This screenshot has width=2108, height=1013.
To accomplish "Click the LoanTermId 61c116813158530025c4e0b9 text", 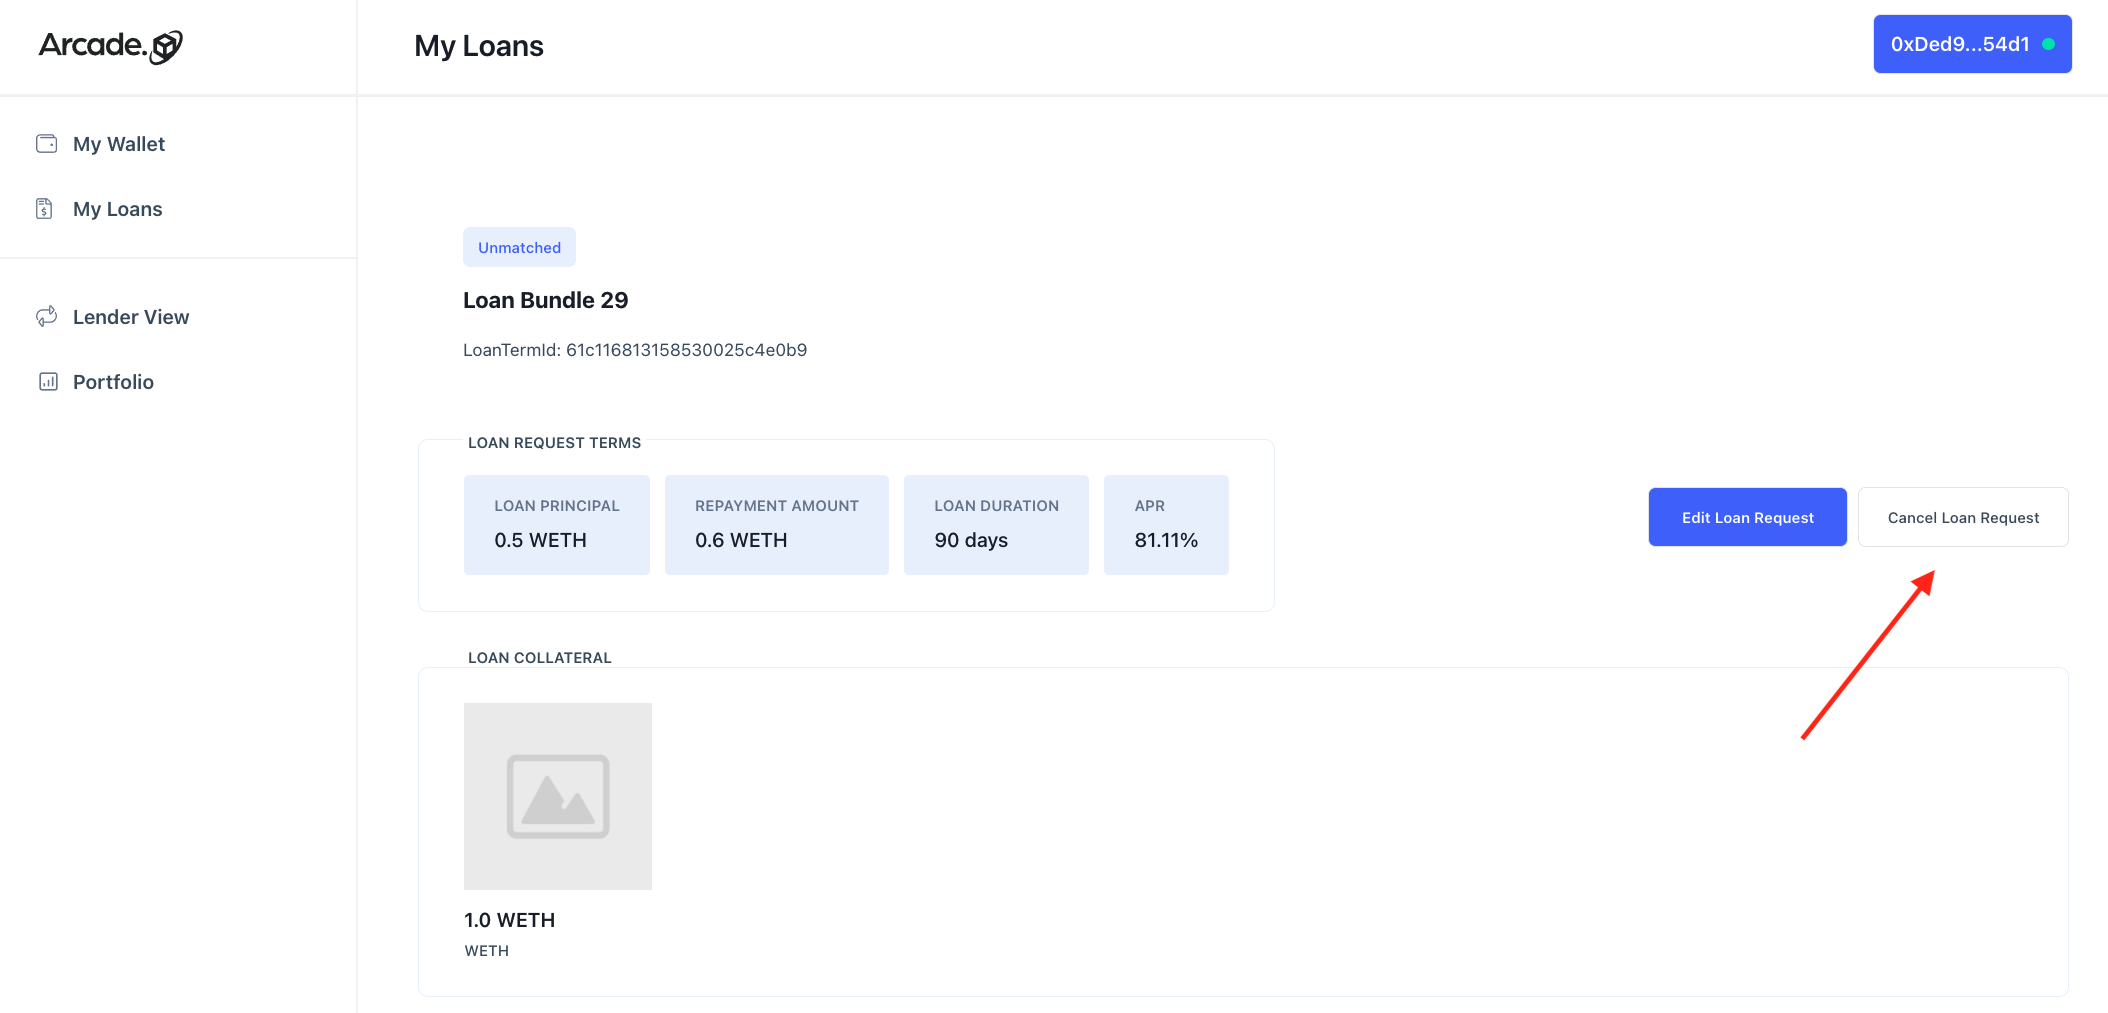I will coord(635,350).
